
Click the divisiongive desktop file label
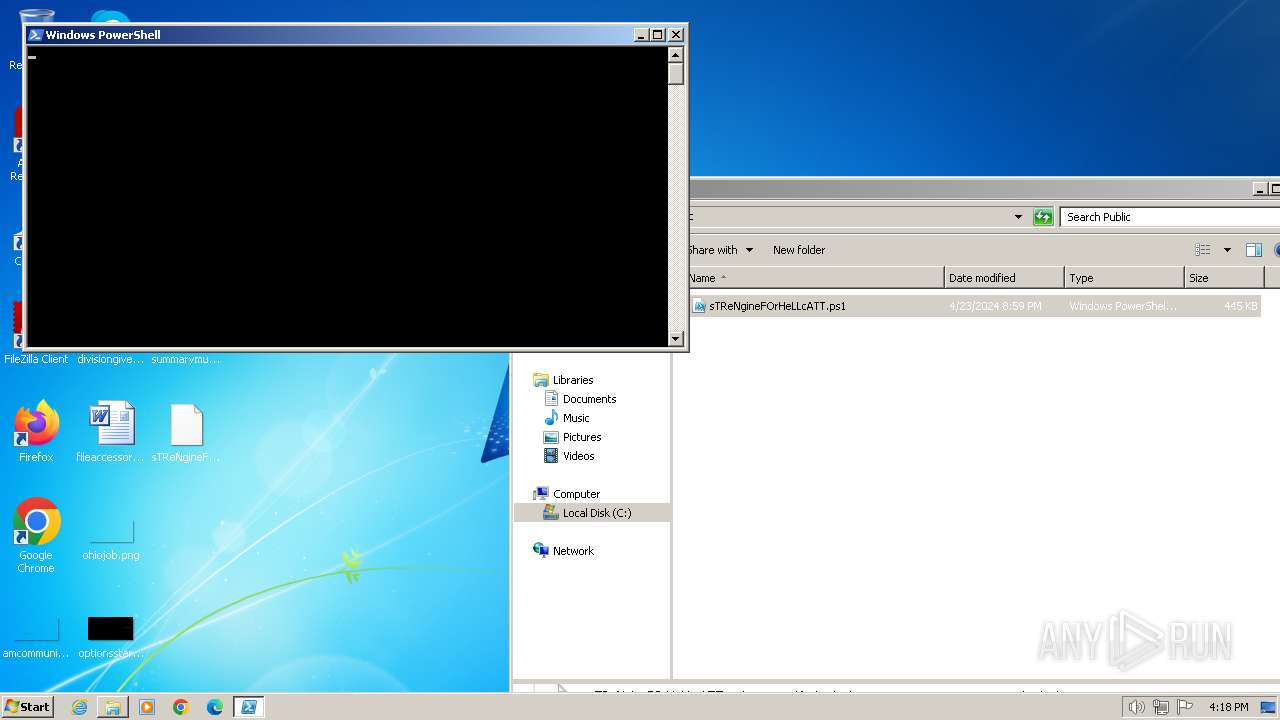pos(110,359)
